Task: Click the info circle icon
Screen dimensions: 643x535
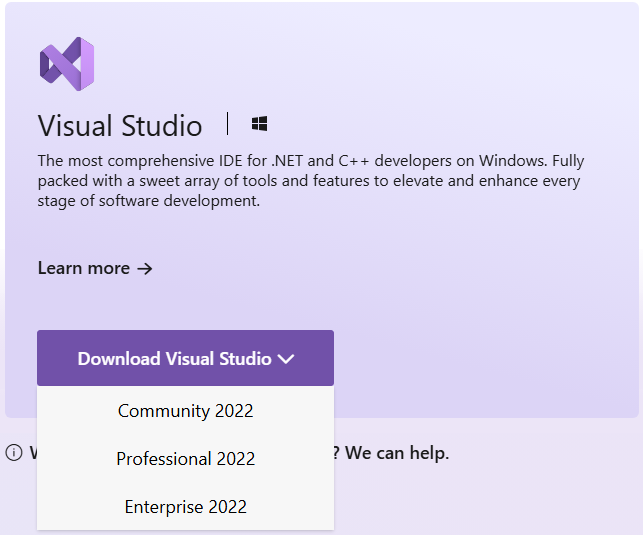Action: click(x=14, y=453)
